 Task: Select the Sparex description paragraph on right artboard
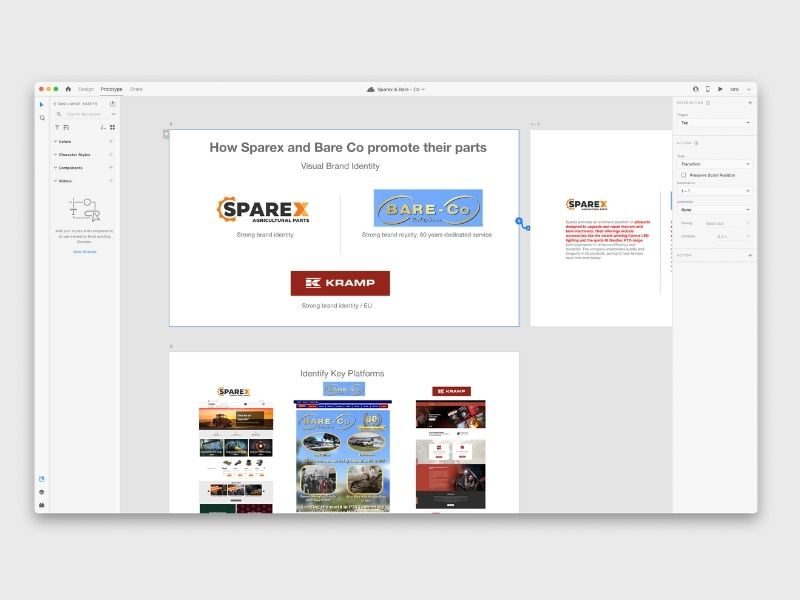(608, 240)
